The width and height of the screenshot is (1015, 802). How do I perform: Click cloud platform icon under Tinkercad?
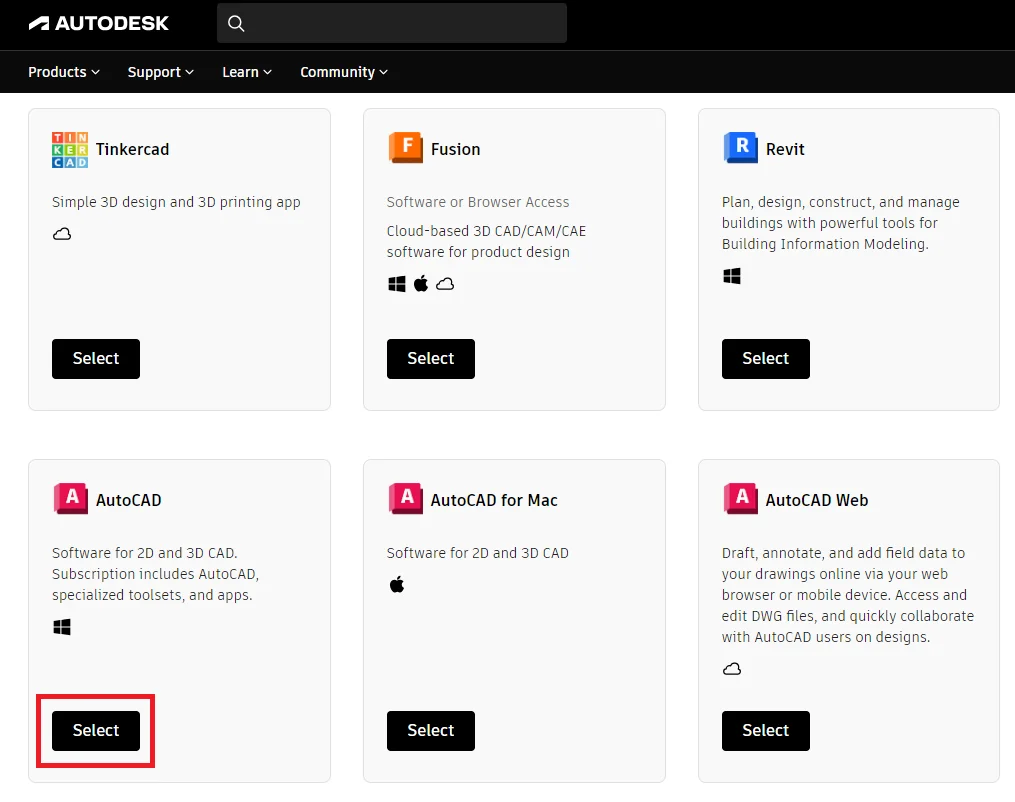tap(62, 234)
